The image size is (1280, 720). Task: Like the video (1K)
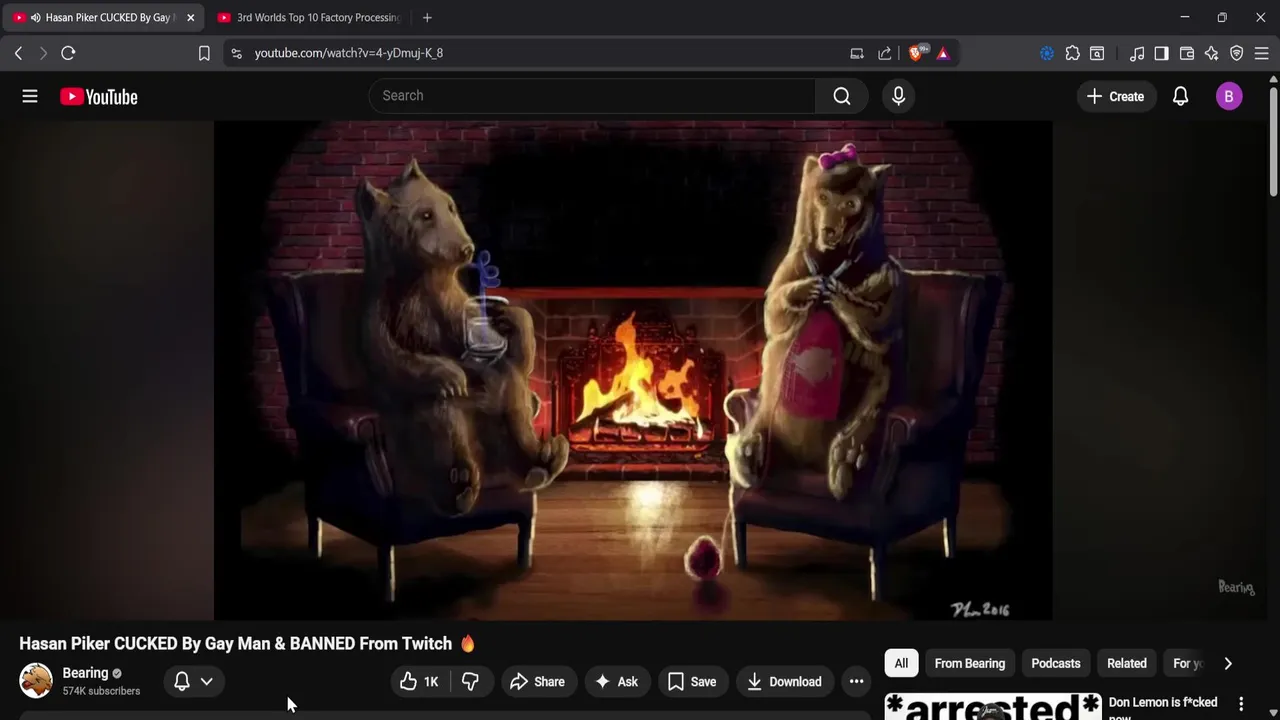pyautogui.click(x=420, y=682)
